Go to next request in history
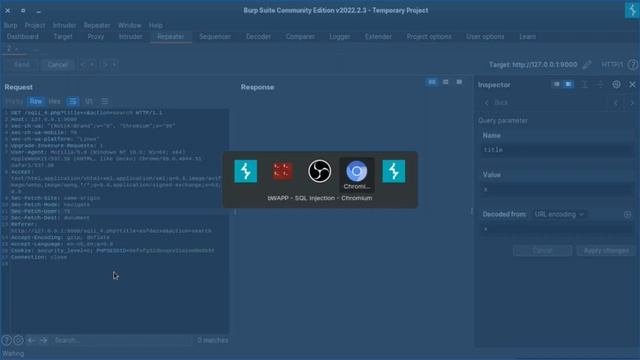Viewport: 640px width, 360px height. (105, 64)
